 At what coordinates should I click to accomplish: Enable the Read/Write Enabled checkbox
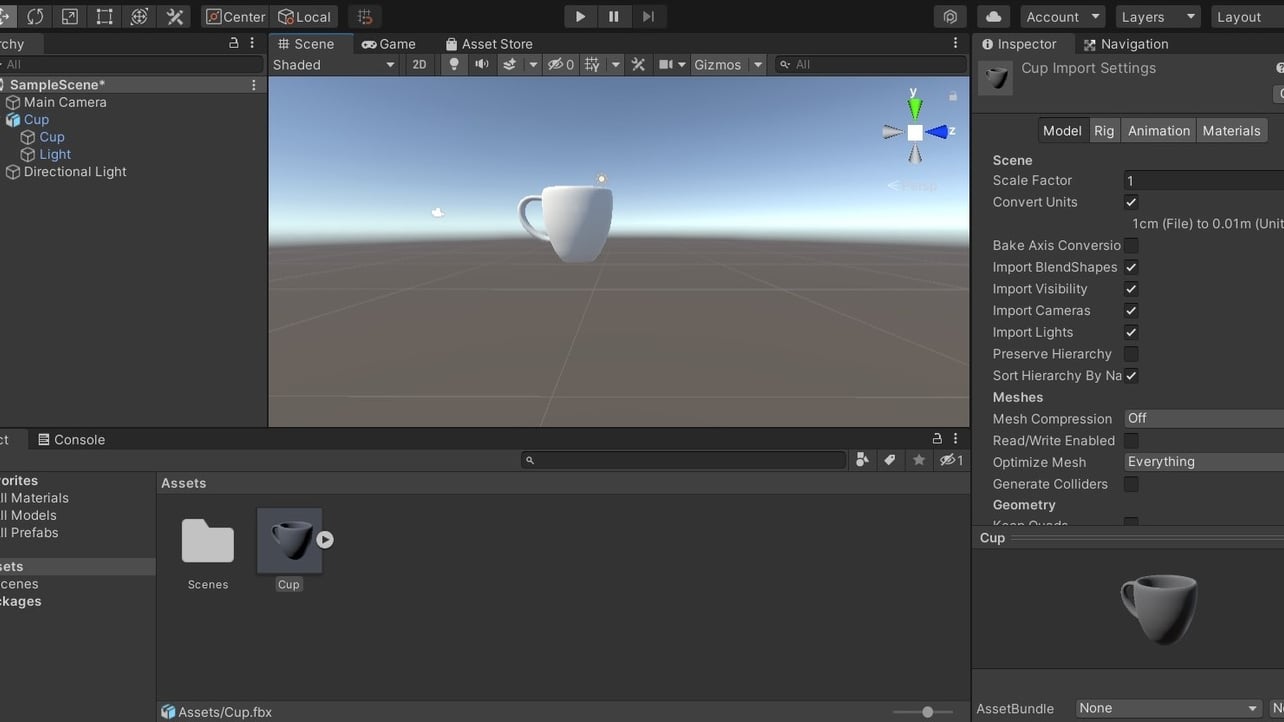pyautogui.click(x=1131, y=440)
